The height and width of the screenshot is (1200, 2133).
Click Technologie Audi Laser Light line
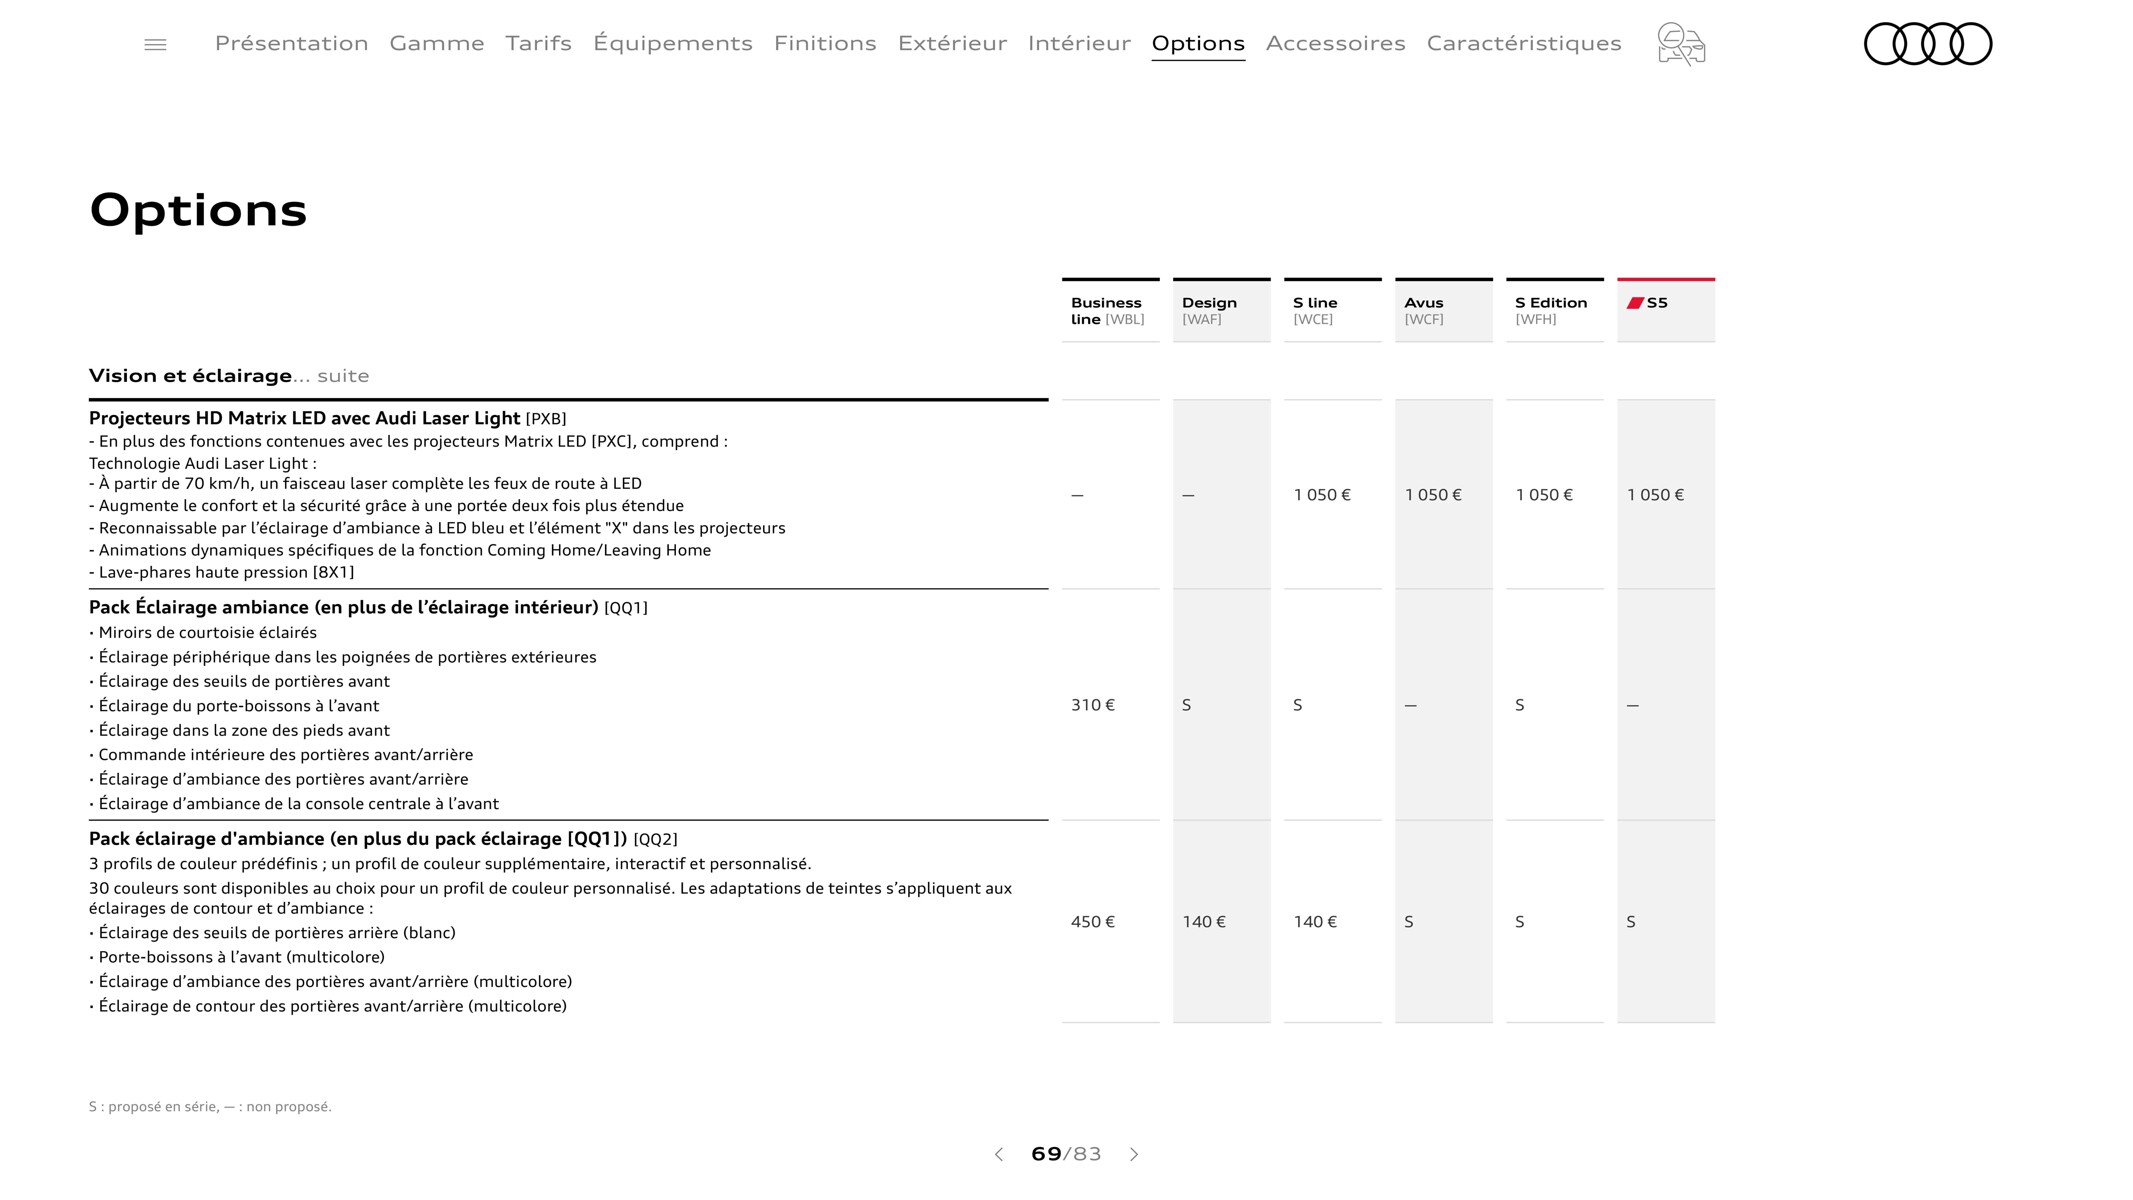click(203, 463)
